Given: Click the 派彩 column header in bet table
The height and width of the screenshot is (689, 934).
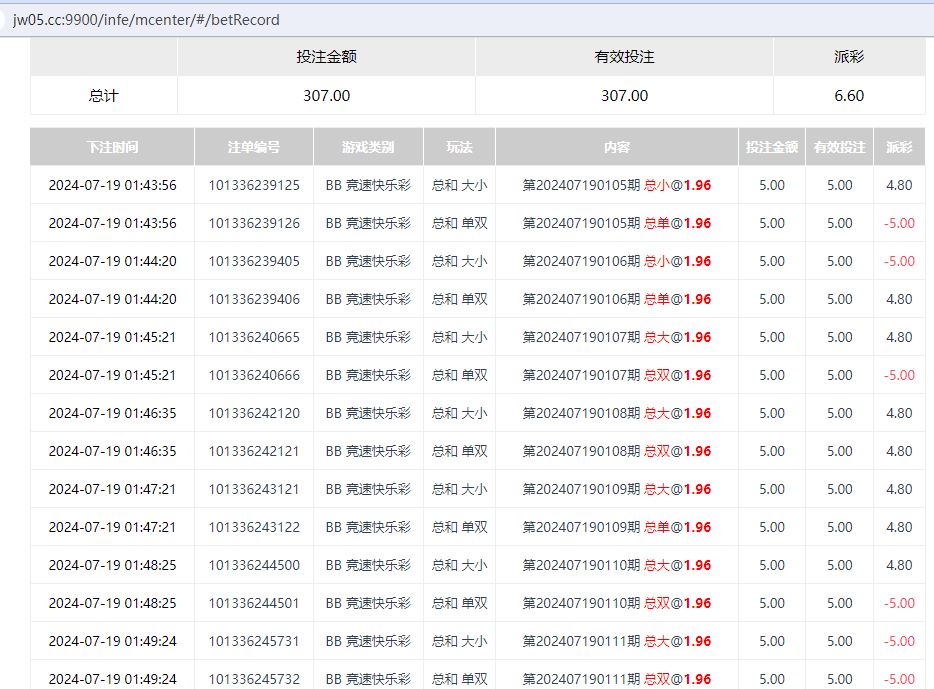Looking at the screenshot, I should click(899, 147).
